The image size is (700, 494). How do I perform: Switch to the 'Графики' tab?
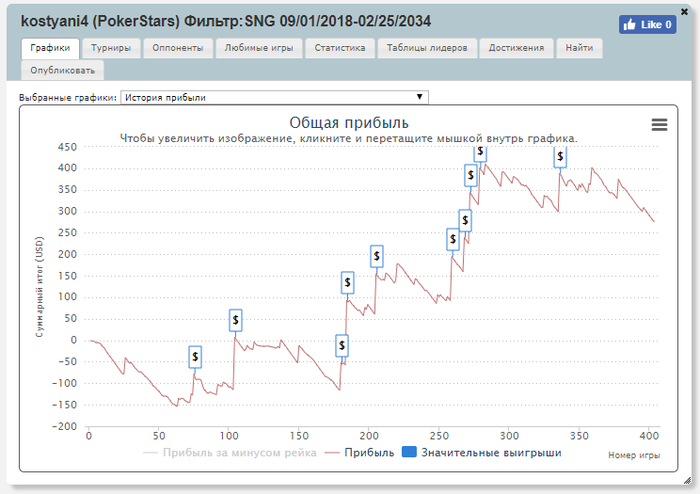point(50,48)
